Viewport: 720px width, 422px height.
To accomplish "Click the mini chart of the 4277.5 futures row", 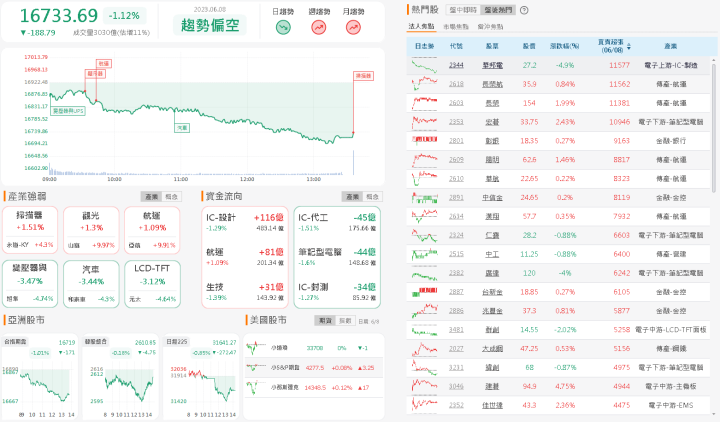I will point(256,367).
